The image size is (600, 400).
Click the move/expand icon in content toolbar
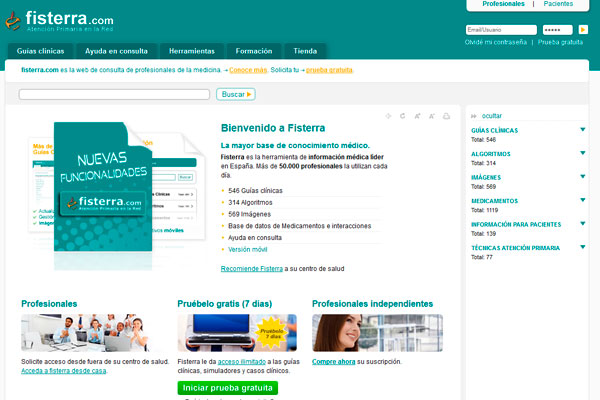coord(388,116)
